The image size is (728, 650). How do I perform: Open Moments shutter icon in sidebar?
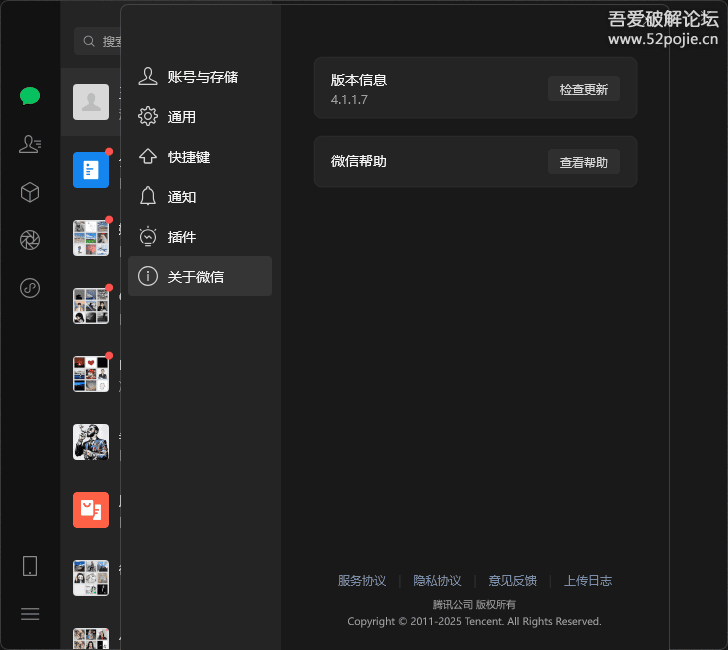coord(30,240)
